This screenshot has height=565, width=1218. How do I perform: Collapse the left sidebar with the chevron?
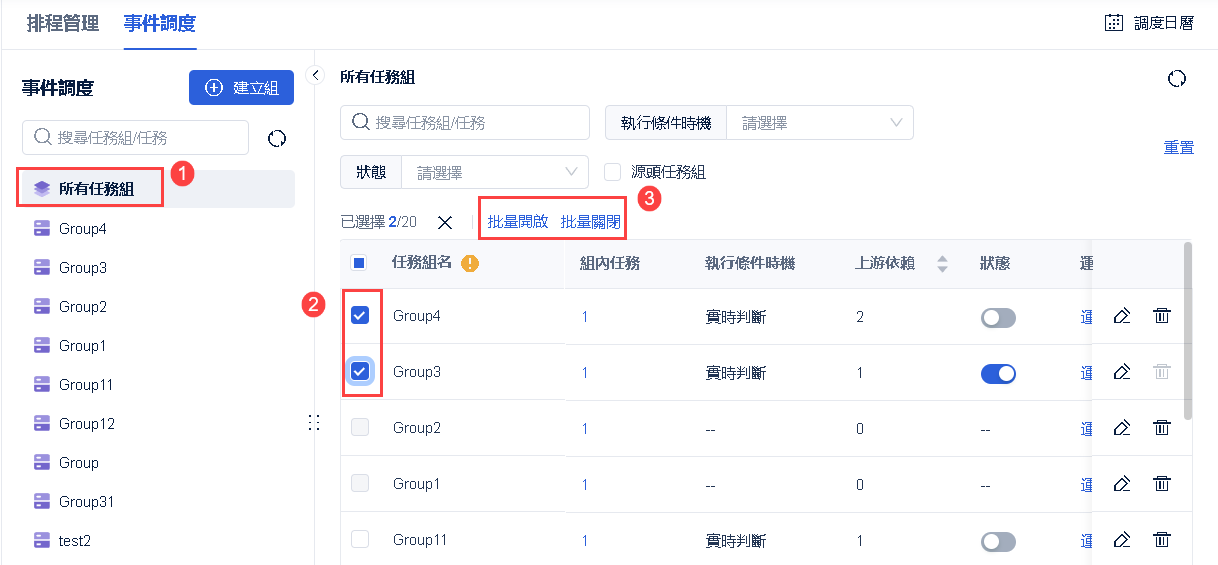click(315, 75)
